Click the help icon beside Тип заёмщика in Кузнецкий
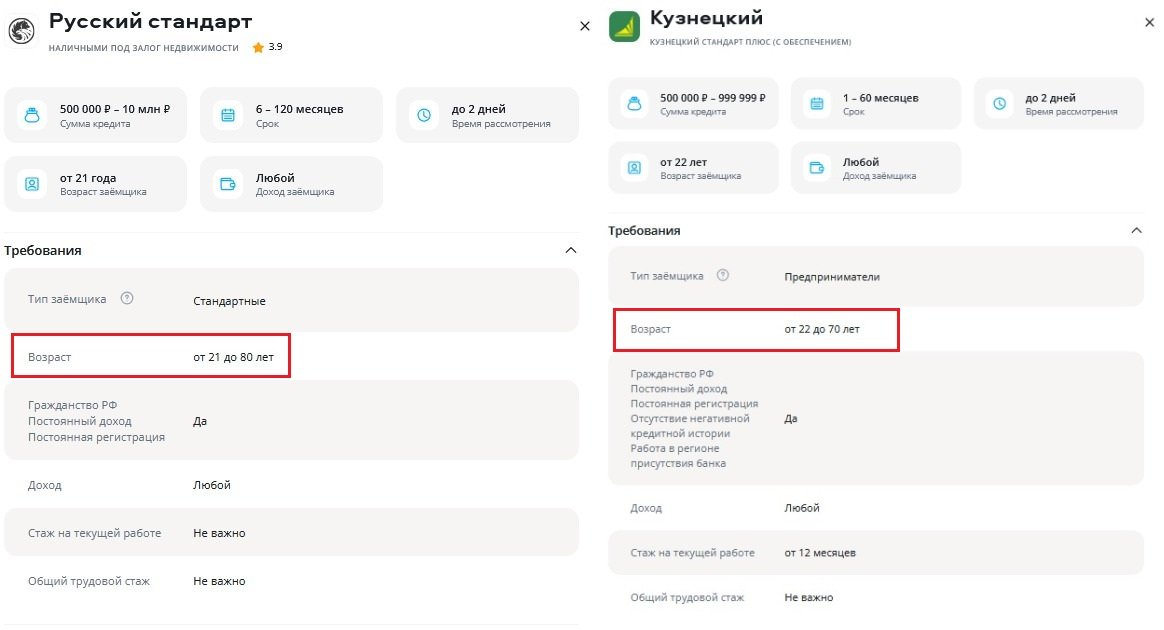Viewport: 1164px width, 630px height. (x=723, y=276)
